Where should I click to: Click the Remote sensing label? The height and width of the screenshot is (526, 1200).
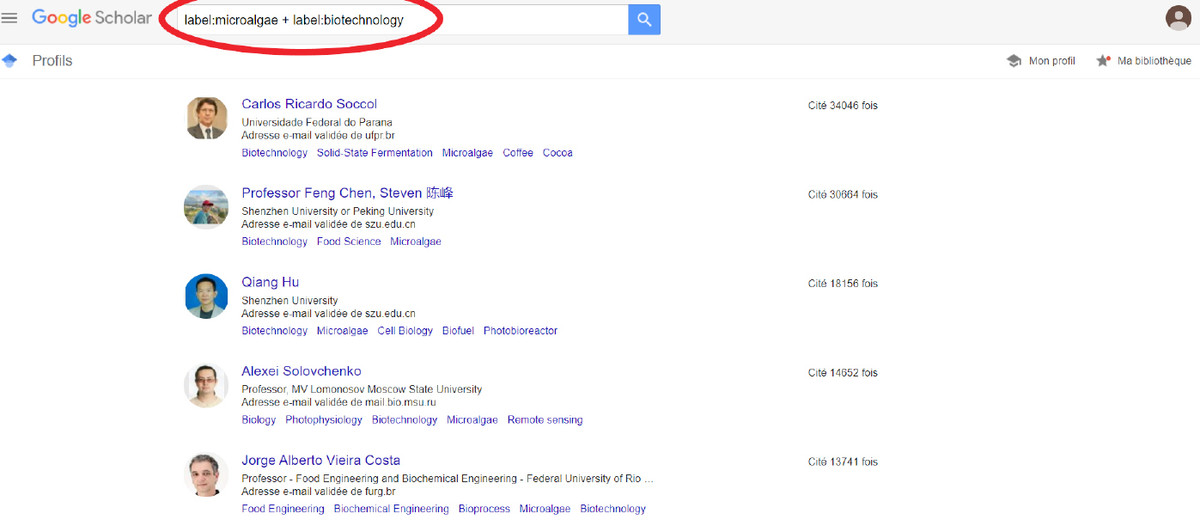545,420
